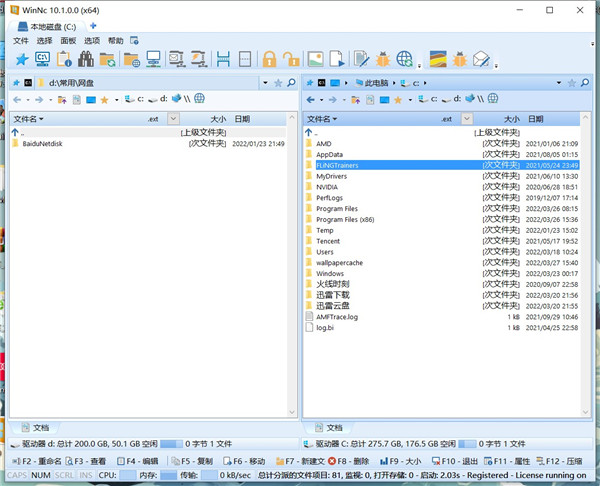Viewport: 600px width, 486px height.
Task: Toggle the CAPS indicator in status bar
Action: coord(17,475)
